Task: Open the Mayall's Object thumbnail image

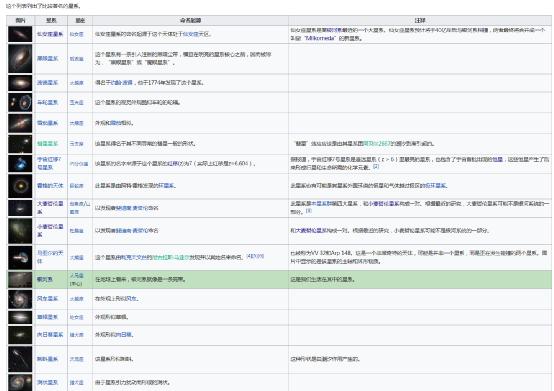Action: point(20,257)
